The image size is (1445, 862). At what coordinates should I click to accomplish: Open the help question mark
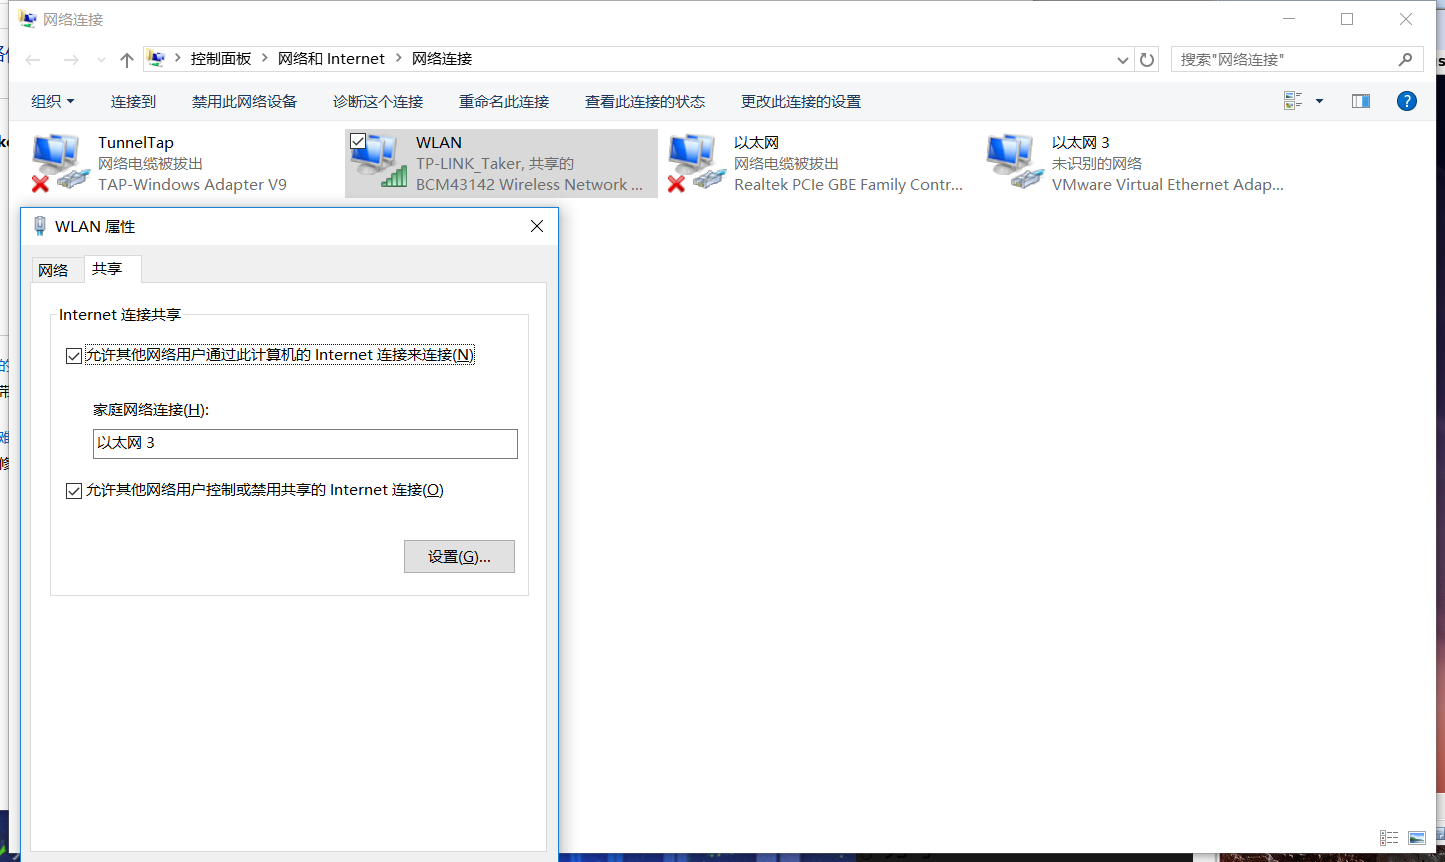point(1407,101)
